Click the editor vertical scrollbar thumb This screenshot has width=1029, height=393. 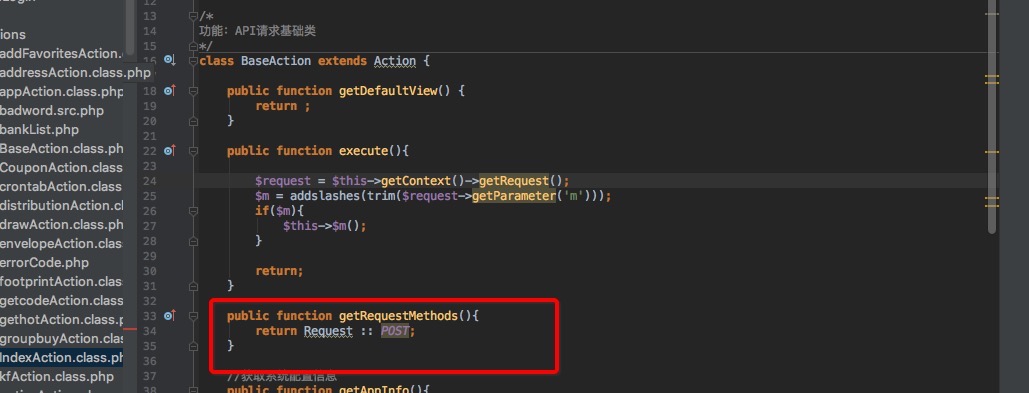pyautogui.click(x=992, y=118)
